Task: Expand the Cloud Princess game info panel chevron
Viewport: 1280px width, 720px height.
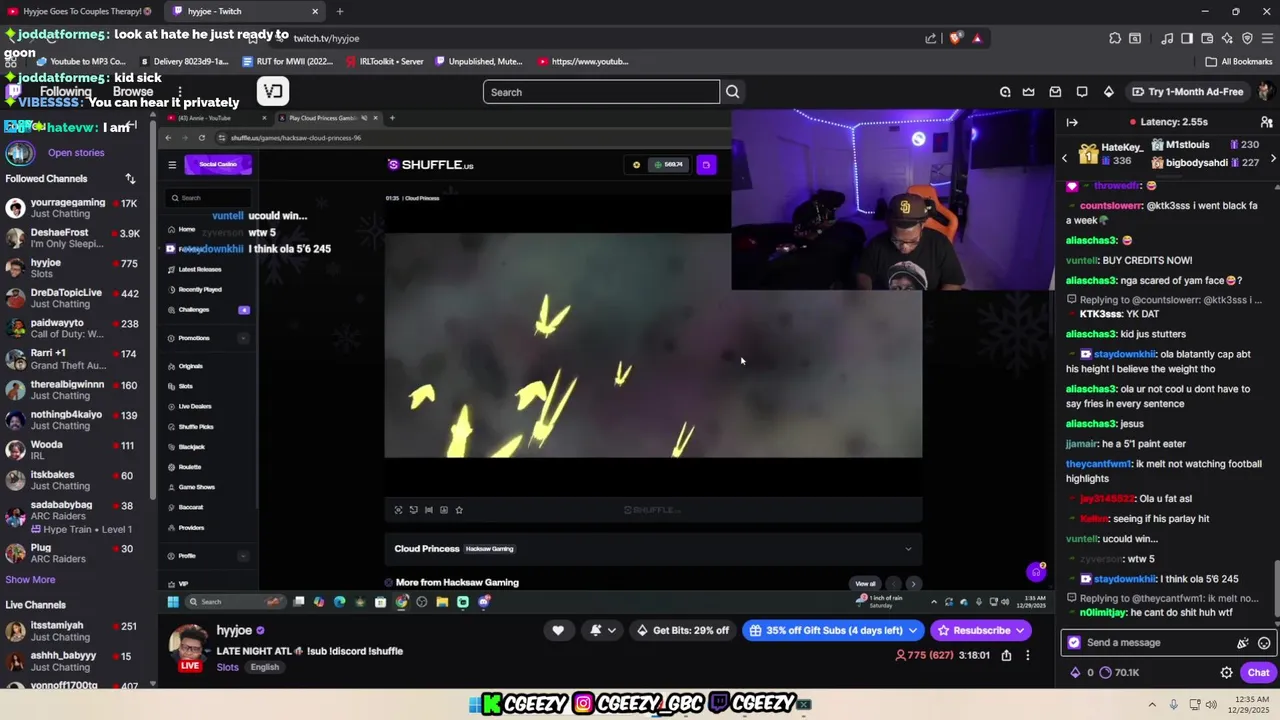Action: (908, 549)
